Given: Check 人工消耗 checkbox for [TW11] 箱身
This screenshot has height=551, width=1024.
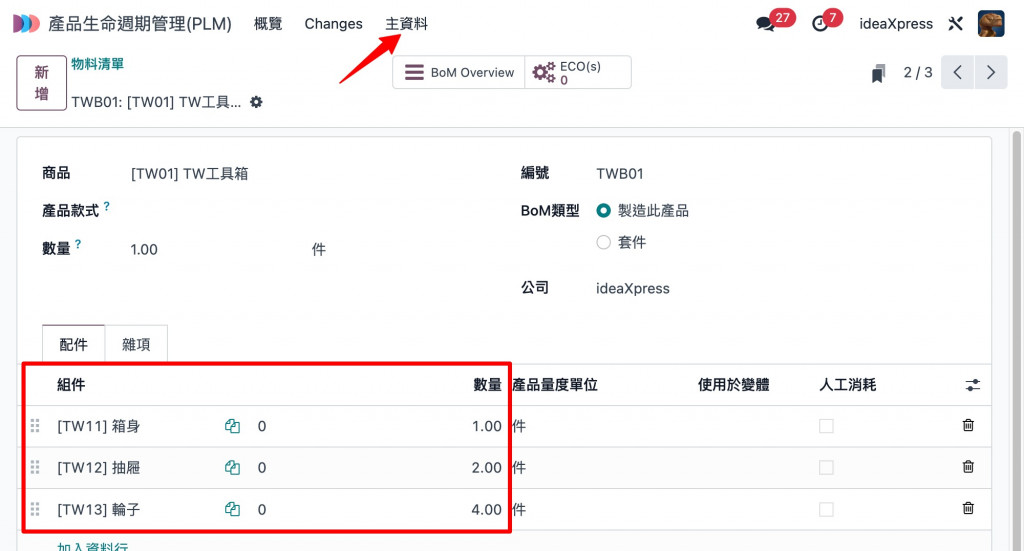Looking at the screenshot, I should [x=826, y=426].
